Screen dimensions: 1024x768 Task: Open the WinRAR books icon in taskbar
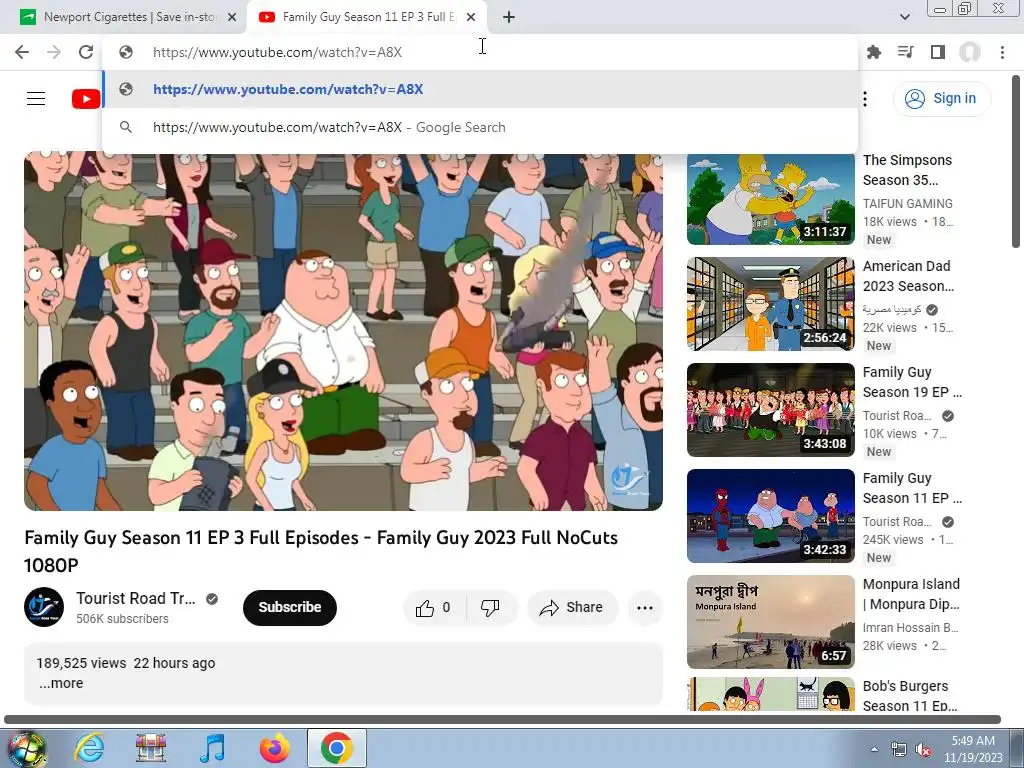pos(151,748)
